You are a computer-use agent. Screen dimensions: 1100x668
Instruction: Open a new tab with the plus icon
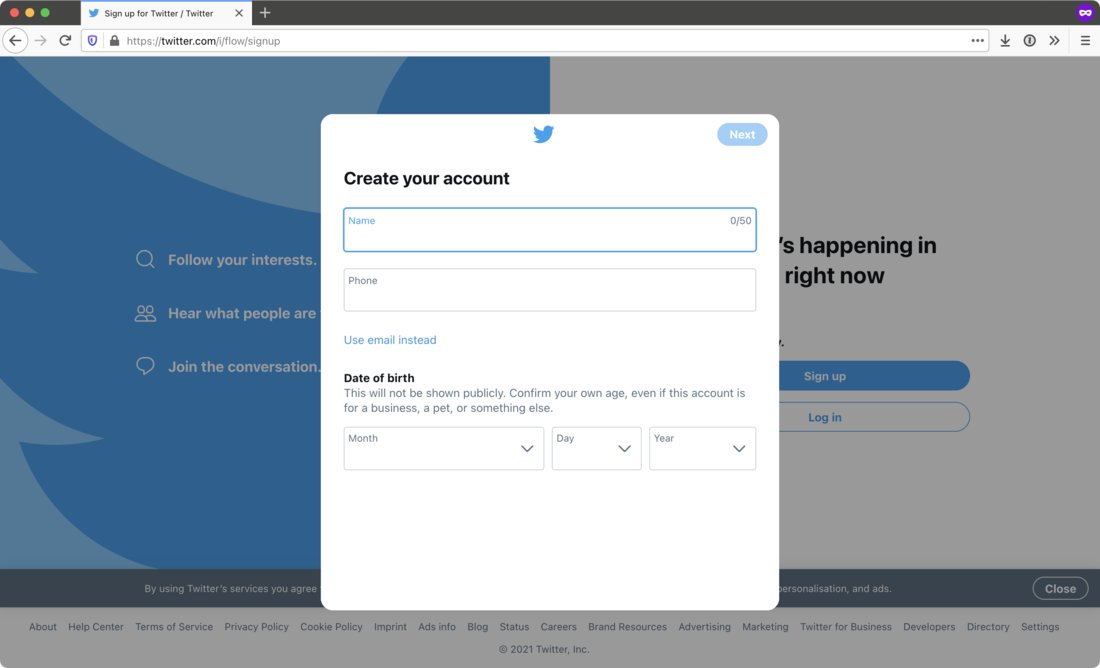264,13
